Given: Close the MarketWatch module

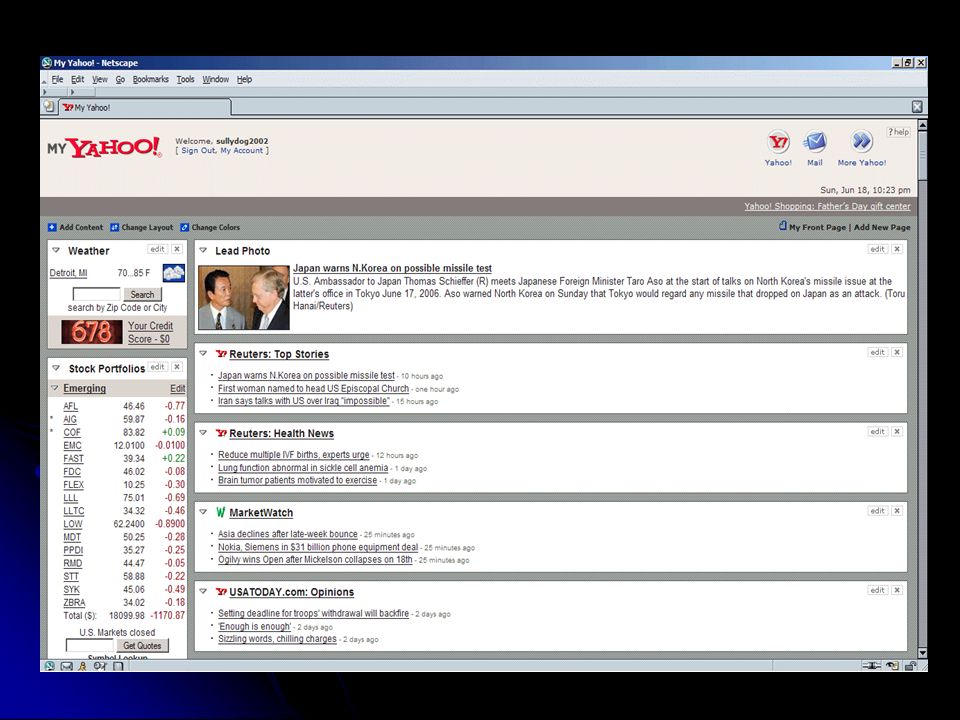Looking at the screenshot, I should (896, 511).
